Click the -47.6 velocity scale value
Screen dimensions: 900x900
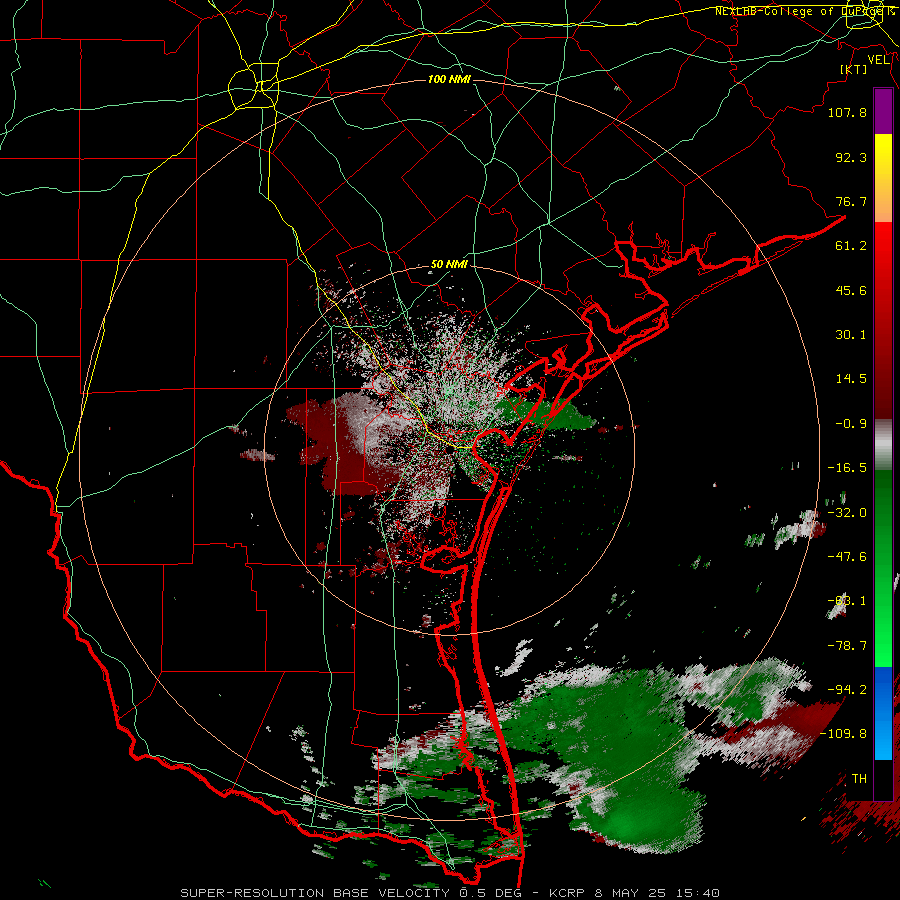pos(847,557)
